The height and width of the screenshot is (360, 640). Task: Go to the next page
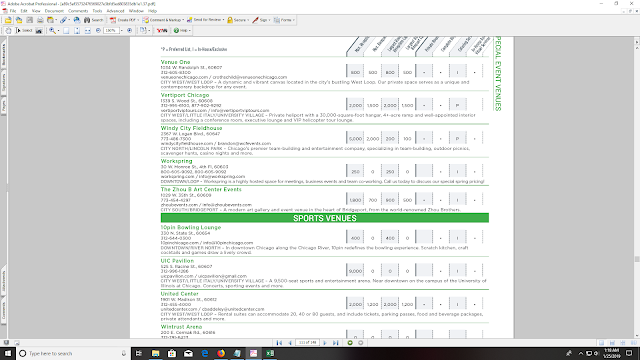point(325,343)
